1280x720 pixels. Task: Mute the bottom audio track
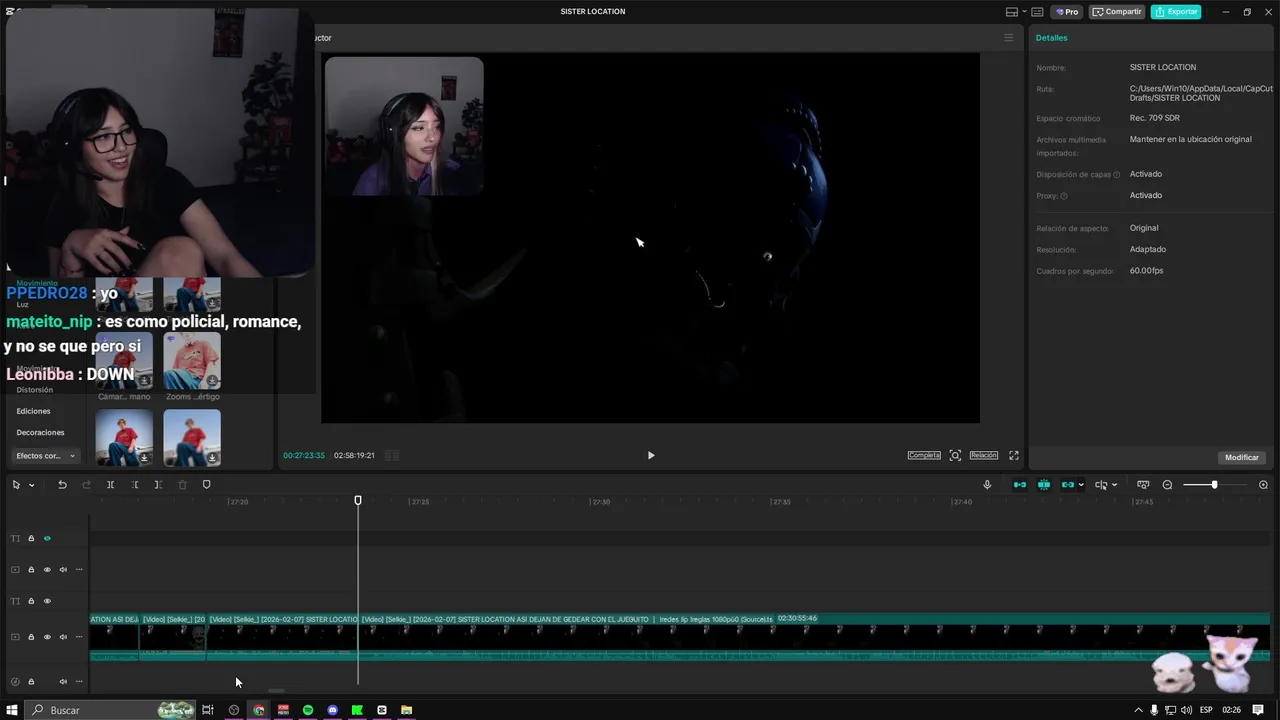tap(63, 682)
